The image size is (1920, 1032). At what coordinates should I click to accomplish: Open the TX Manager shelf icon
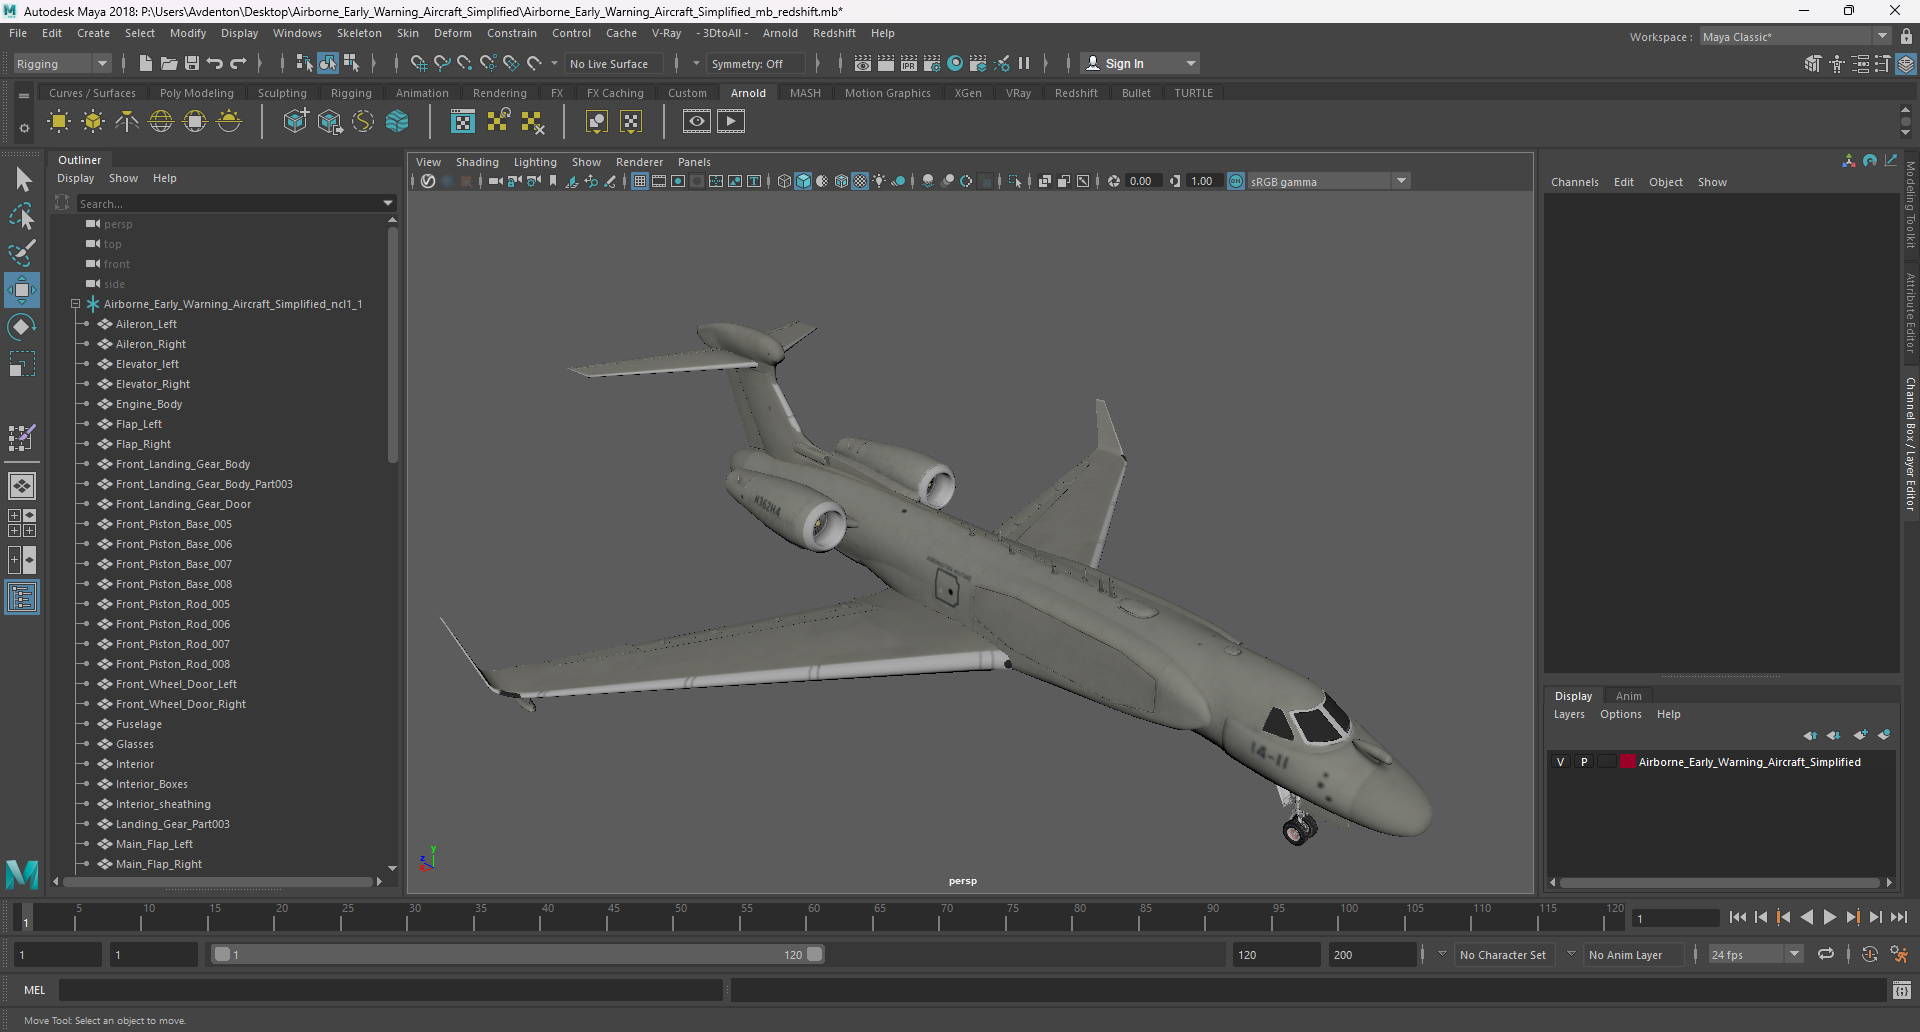pos(463,122)
